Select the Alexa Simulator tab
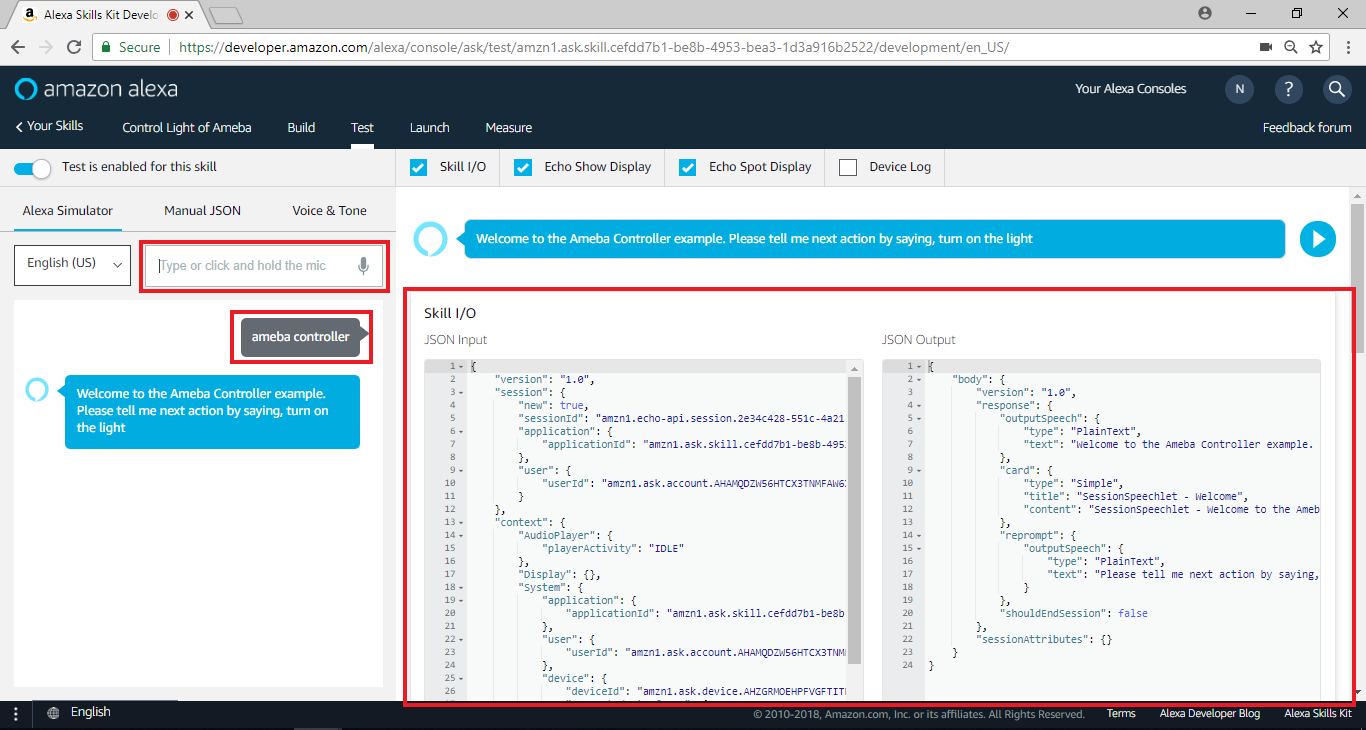 tap(68, 210)
